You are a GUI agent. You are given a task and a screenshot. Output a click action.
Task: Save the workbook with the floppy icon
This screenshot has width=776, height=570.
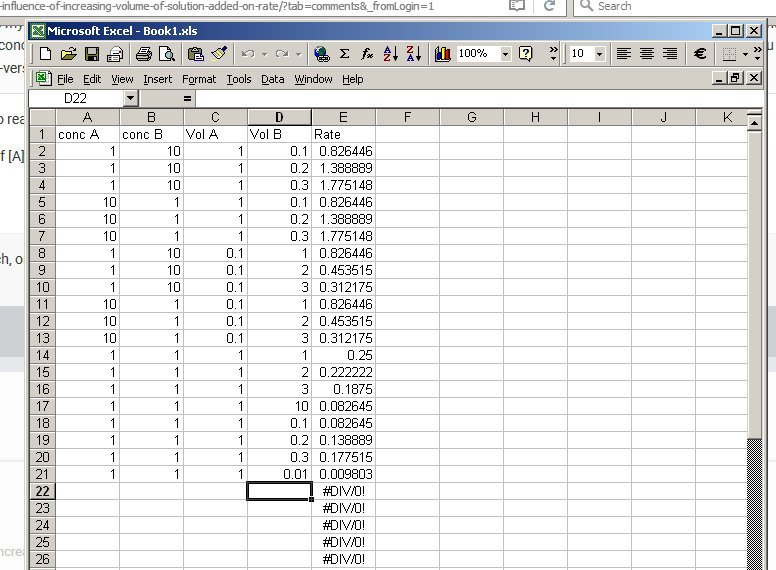[x=91, y=54]
